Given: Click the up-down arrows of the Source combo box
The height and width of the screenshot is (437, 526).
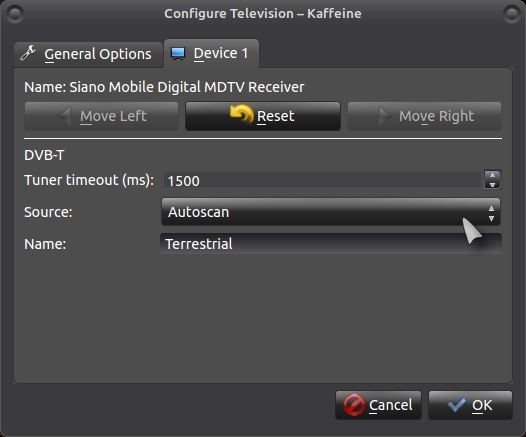Looking at the screenshot, I should pos(491,213).
